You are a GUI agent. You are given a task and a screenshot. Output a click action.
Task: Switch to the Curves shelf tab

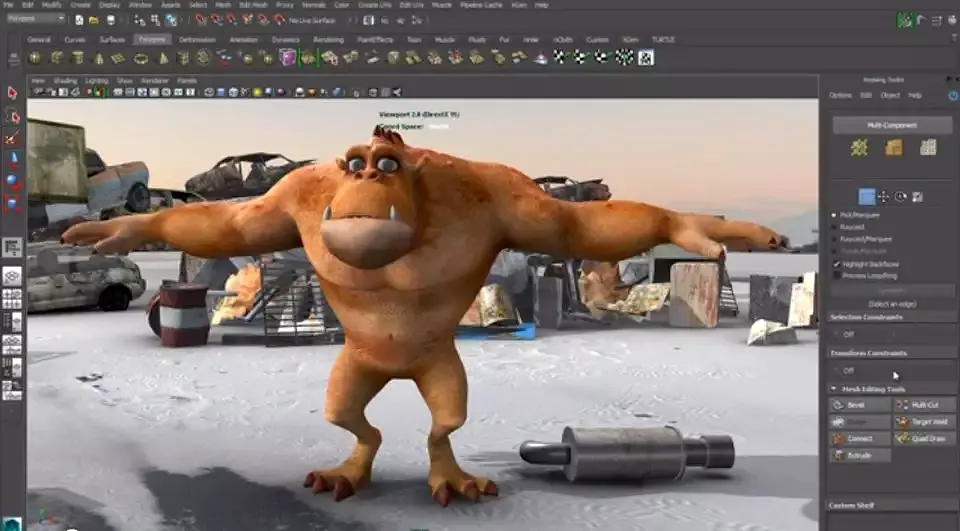click(75, 40)
